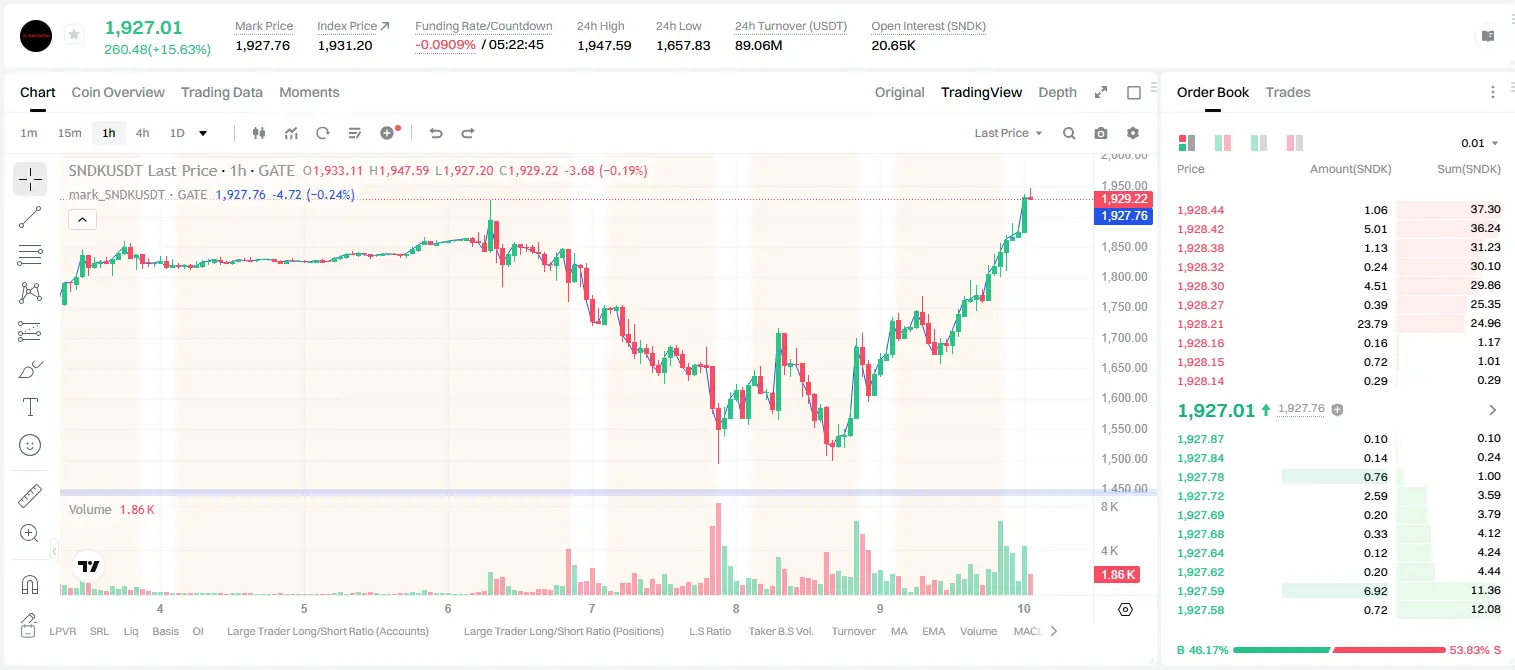Click the undo arrow in chart toolbar
Screen dimensions: 1515x670
436,133
